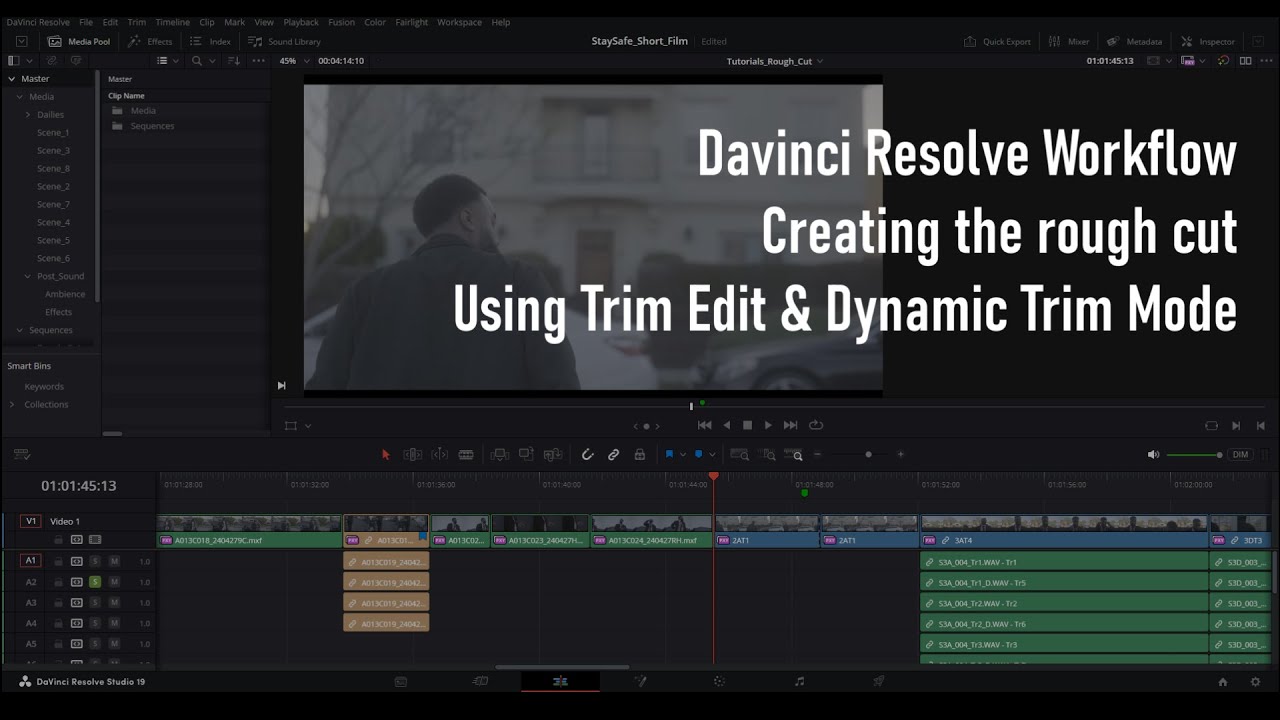Open the audio Mixer panel
Image resolution: width=1280 pixels, height=720 pixels.
coord(1069,42)
